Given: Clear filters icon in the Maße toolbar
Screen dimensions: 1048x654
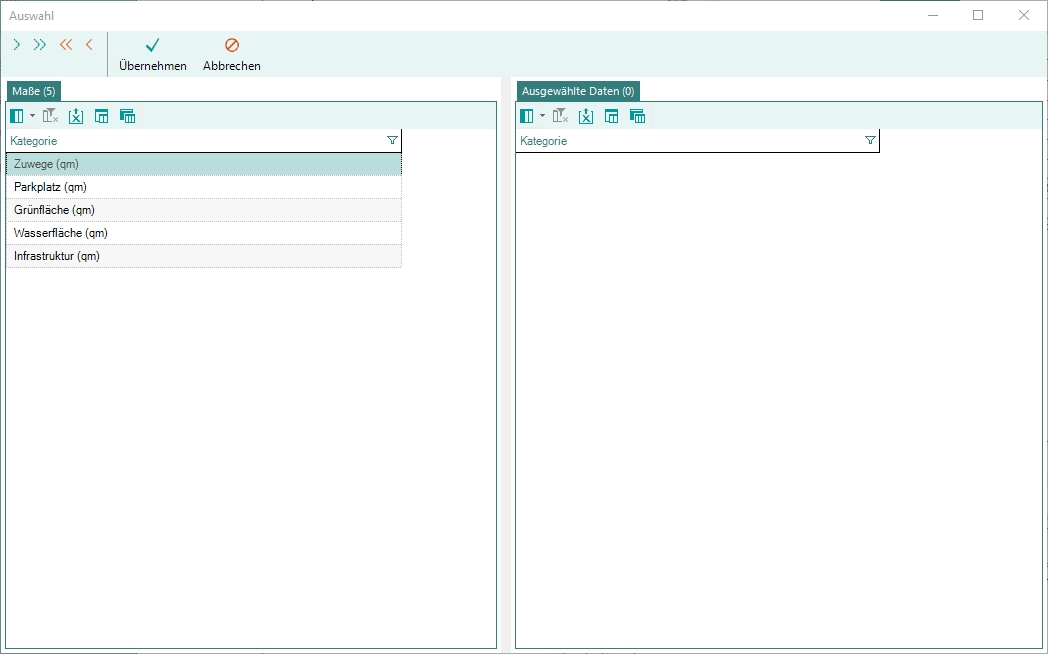Looking at the screenshot, I should pyautogui.click(x=51, y=116).
